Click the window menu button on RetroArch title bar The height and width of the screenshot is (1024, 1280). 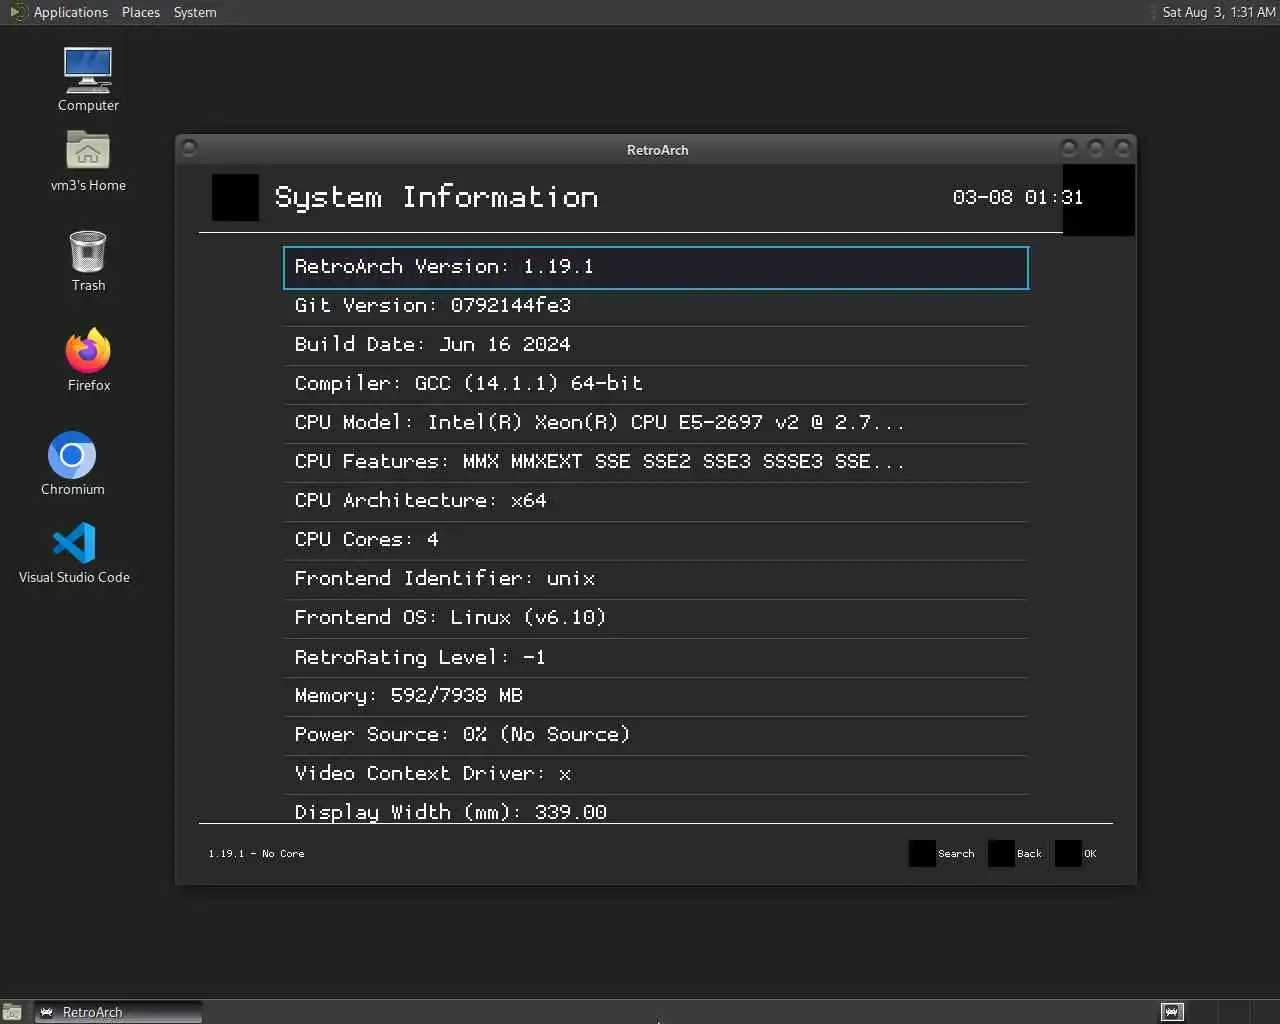(189, 148)
